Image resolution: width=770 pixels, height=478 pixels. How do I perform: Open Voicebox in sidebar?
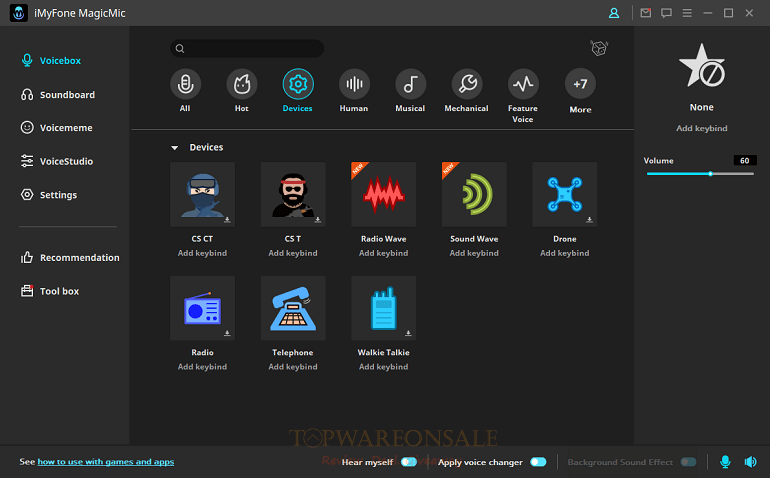pos(51,60)
